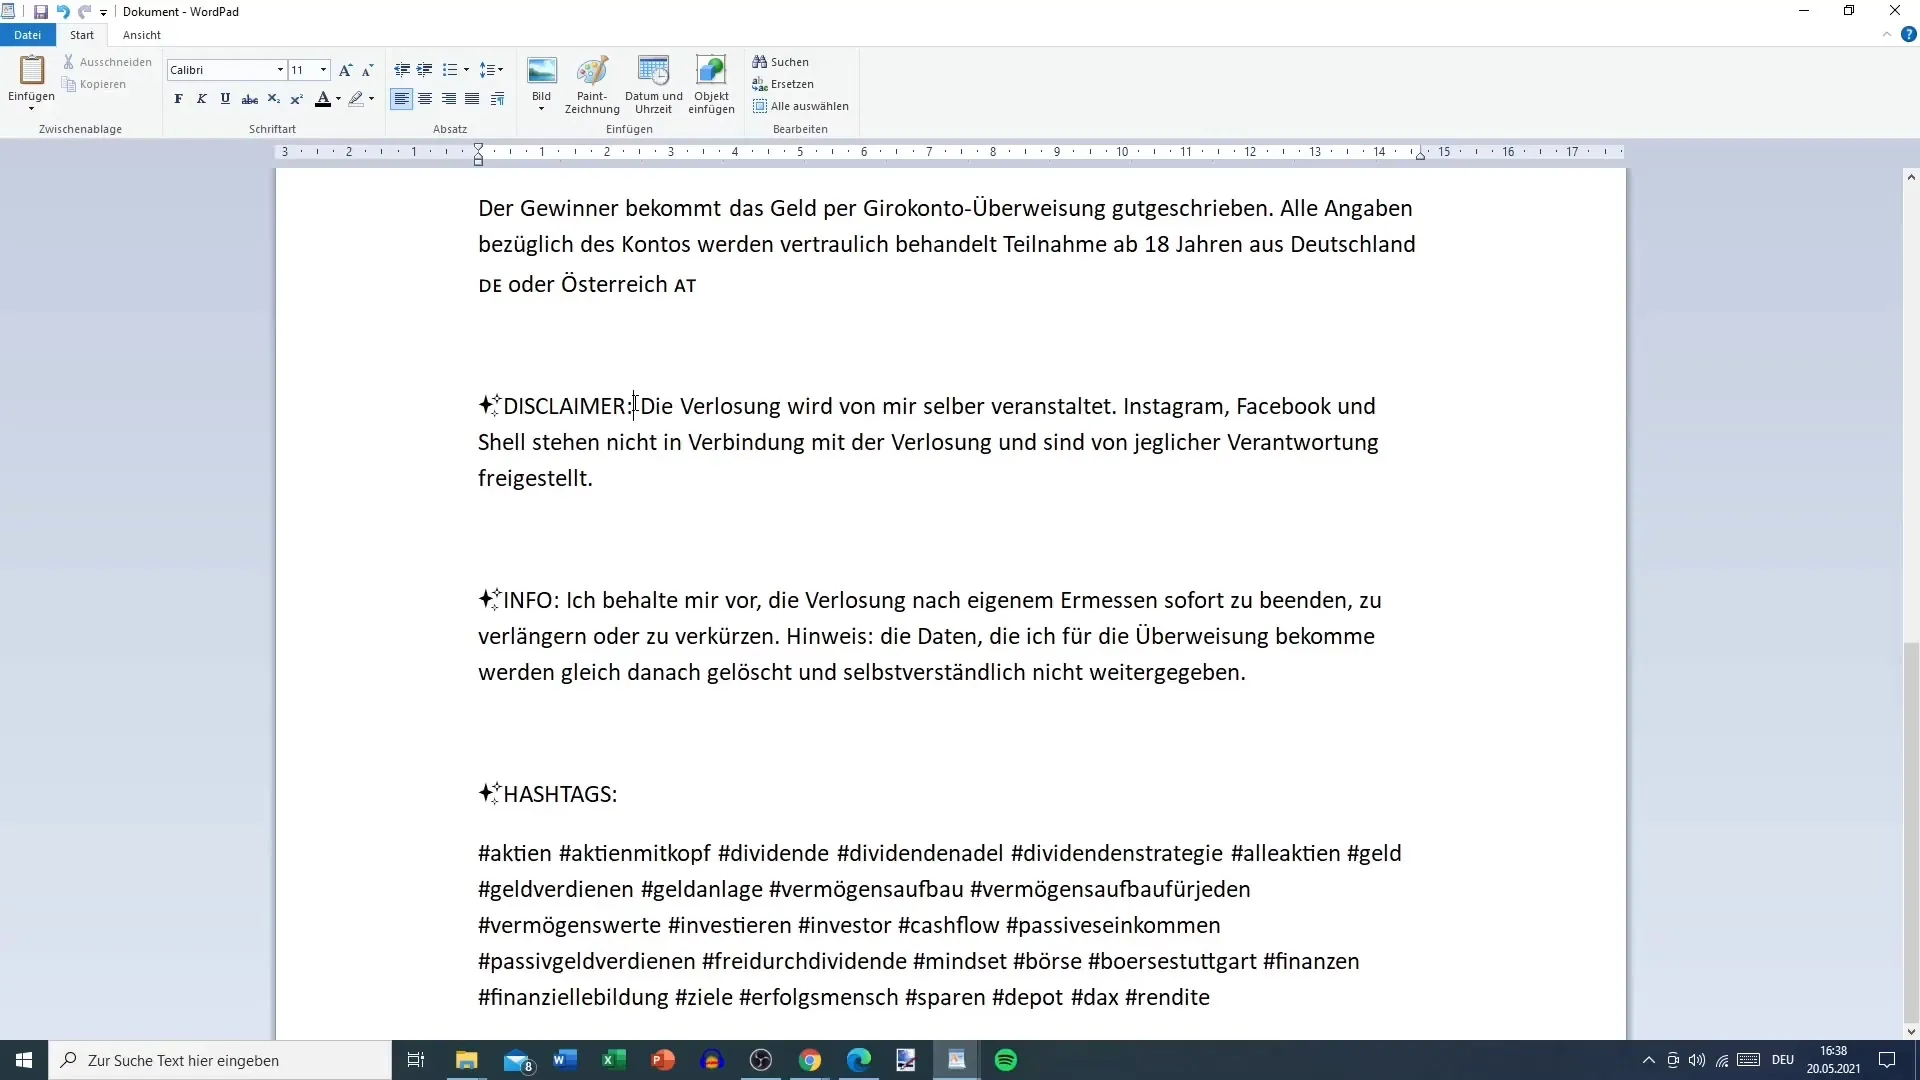Apply the text highlight color marker
This screenshot has width=1920, height=1080.
pos(356,99)
